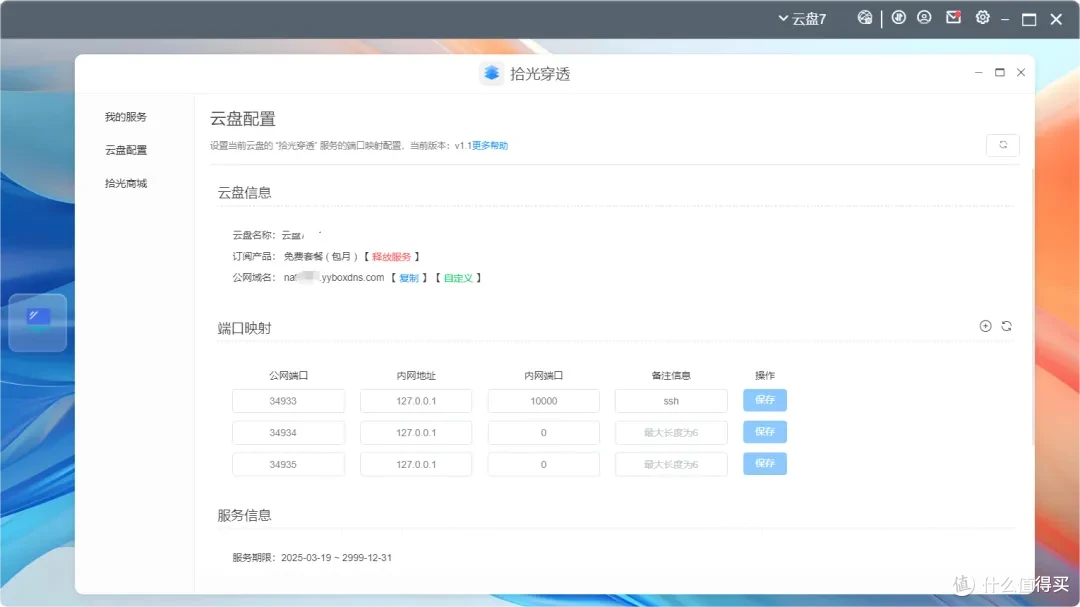
Task: Refresh the 端口映射 list
Action: [1006, 326]
